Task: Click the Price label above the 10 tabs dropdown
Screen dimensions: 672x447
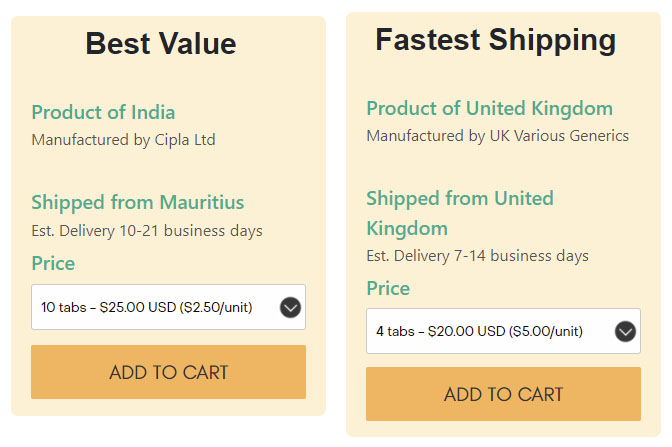Action: pos(53,263)
